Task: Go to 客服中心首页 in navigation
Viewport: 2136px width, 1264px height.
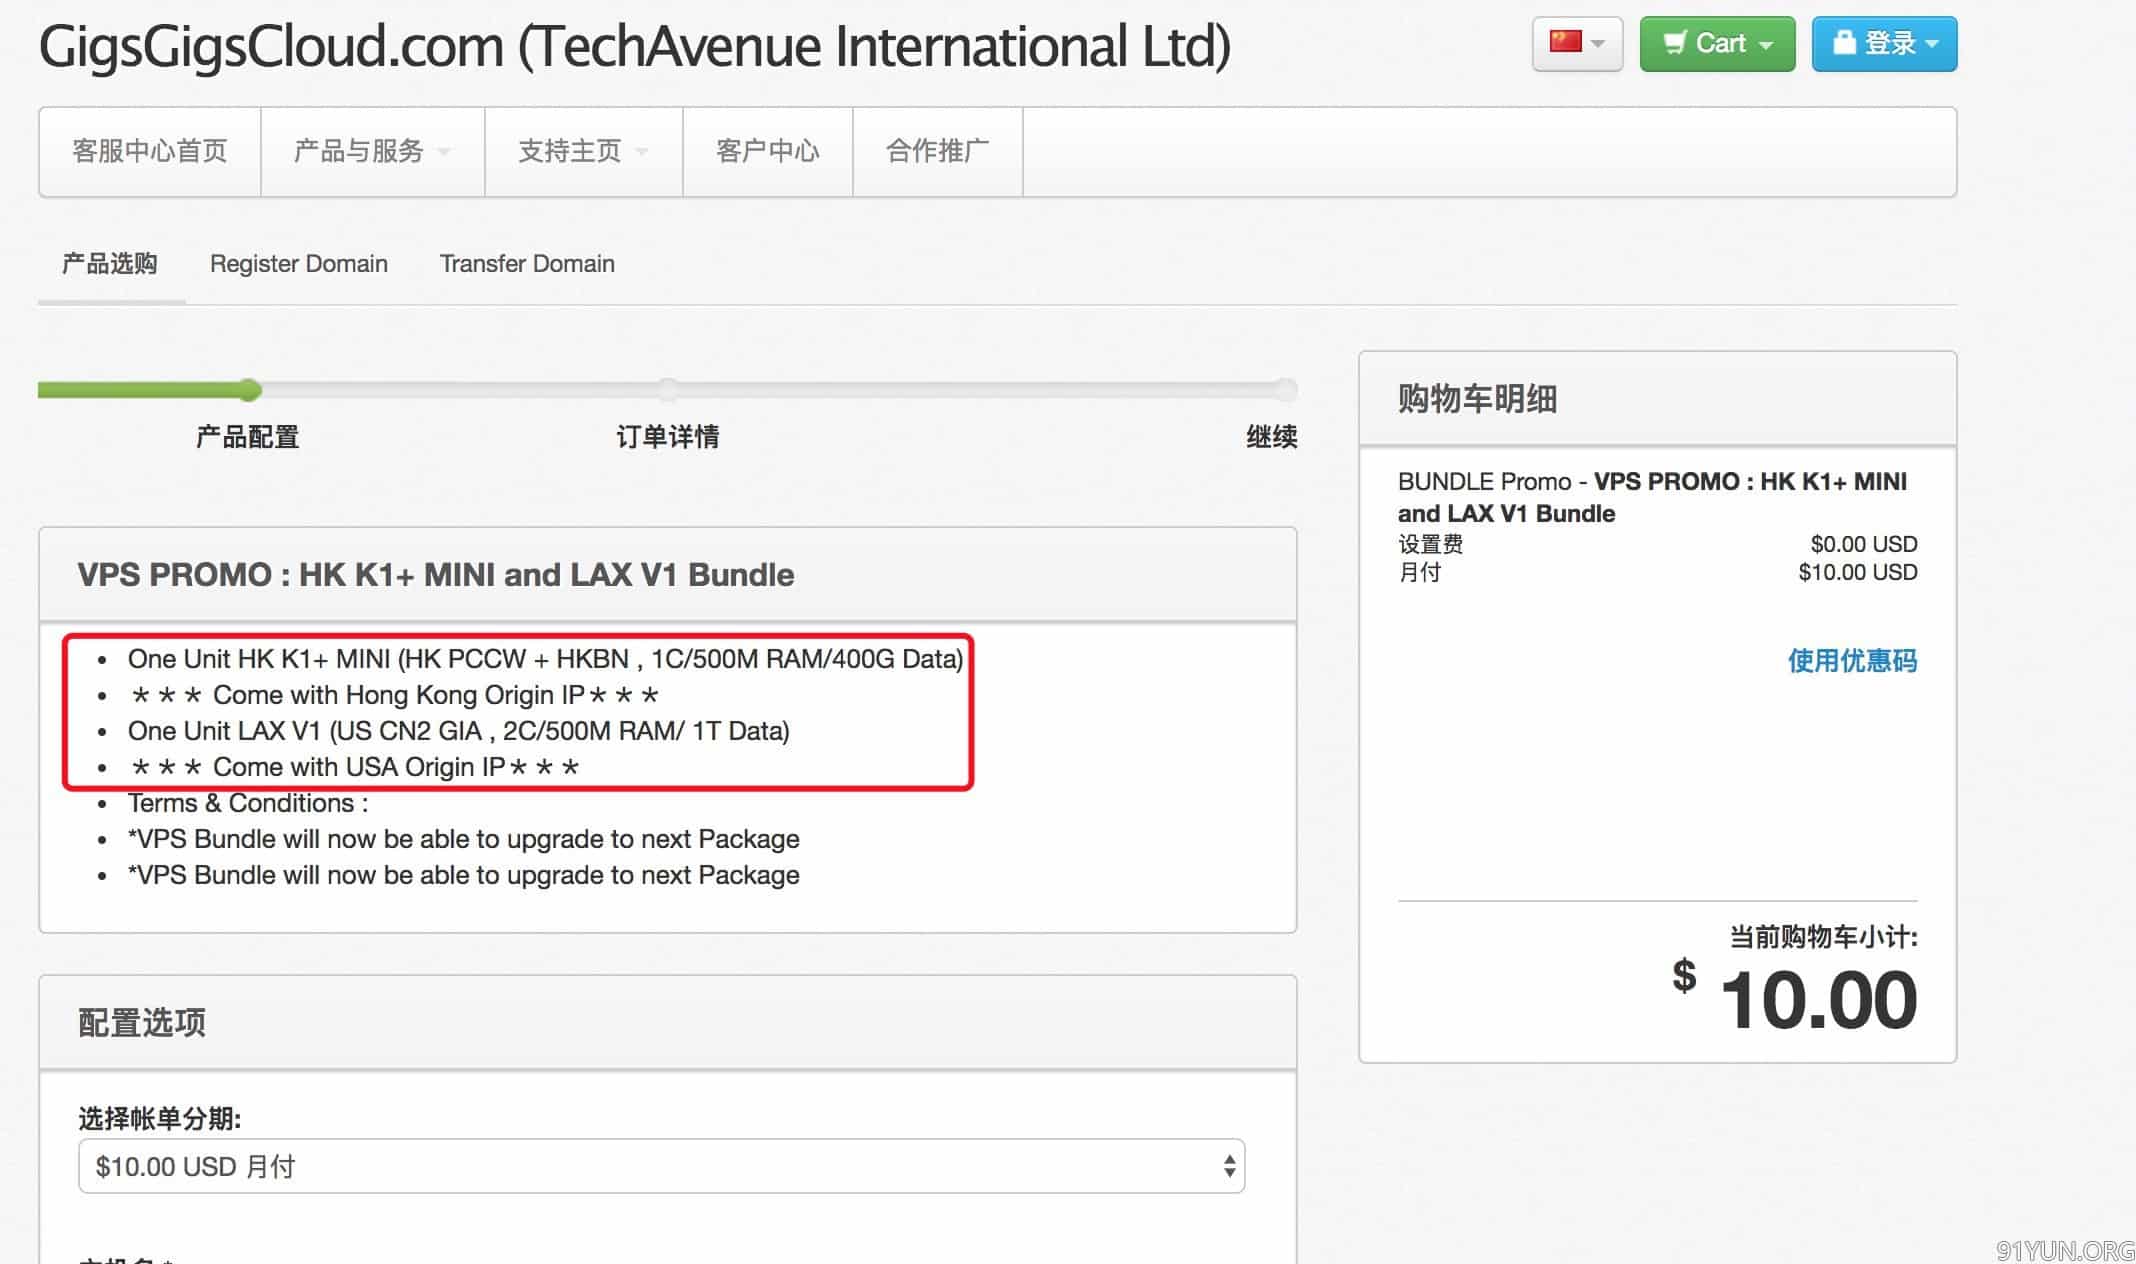Action: click(150, 151)
